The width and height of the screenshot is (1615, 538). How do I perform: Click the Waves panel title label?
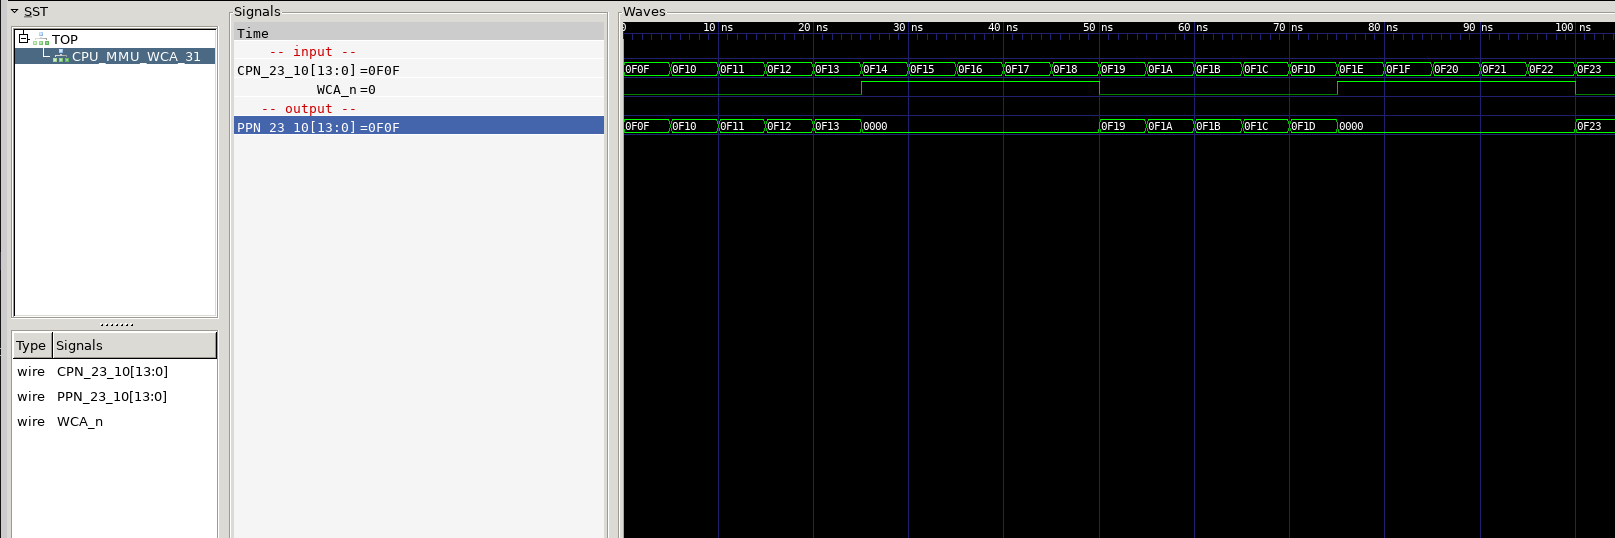(644, 12)
